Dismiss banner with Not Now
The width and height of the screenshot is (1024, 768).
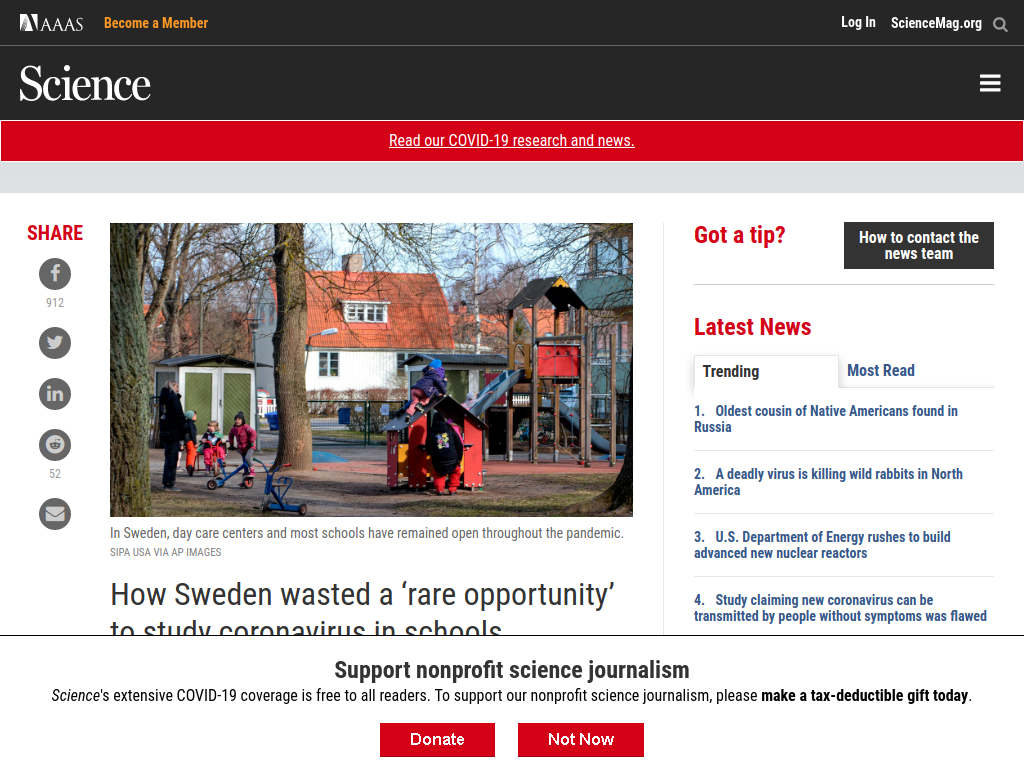[581, 739]
